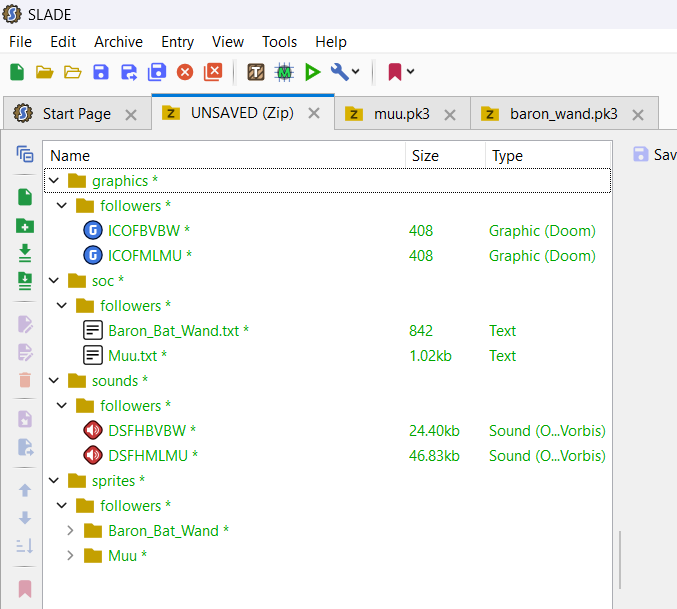Expand the Baron_Bat_Wand folder
Image resolution: width=677 pixels, height=609 pixels.
point(70,530)
